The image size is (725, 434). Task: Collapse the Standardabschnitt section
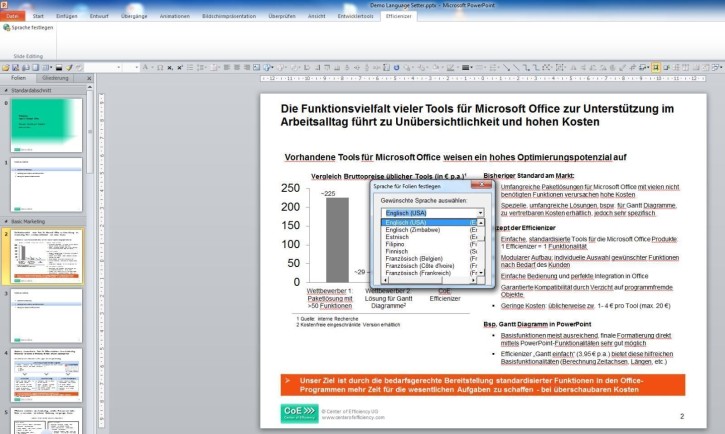(x=6, y=91)
